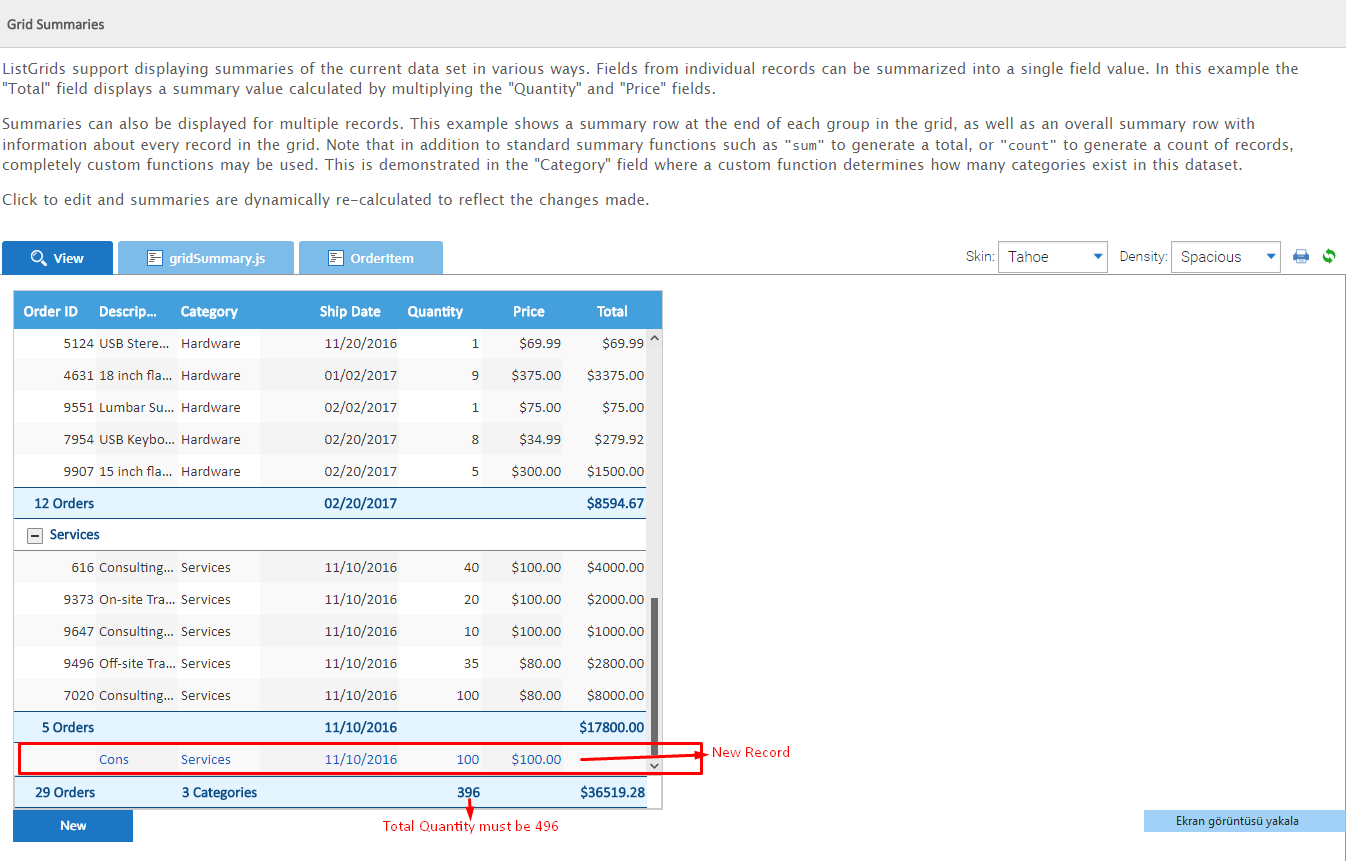Click the grid scrollbar up arrow
The image size is (1346, 861).
click(655, 338)
